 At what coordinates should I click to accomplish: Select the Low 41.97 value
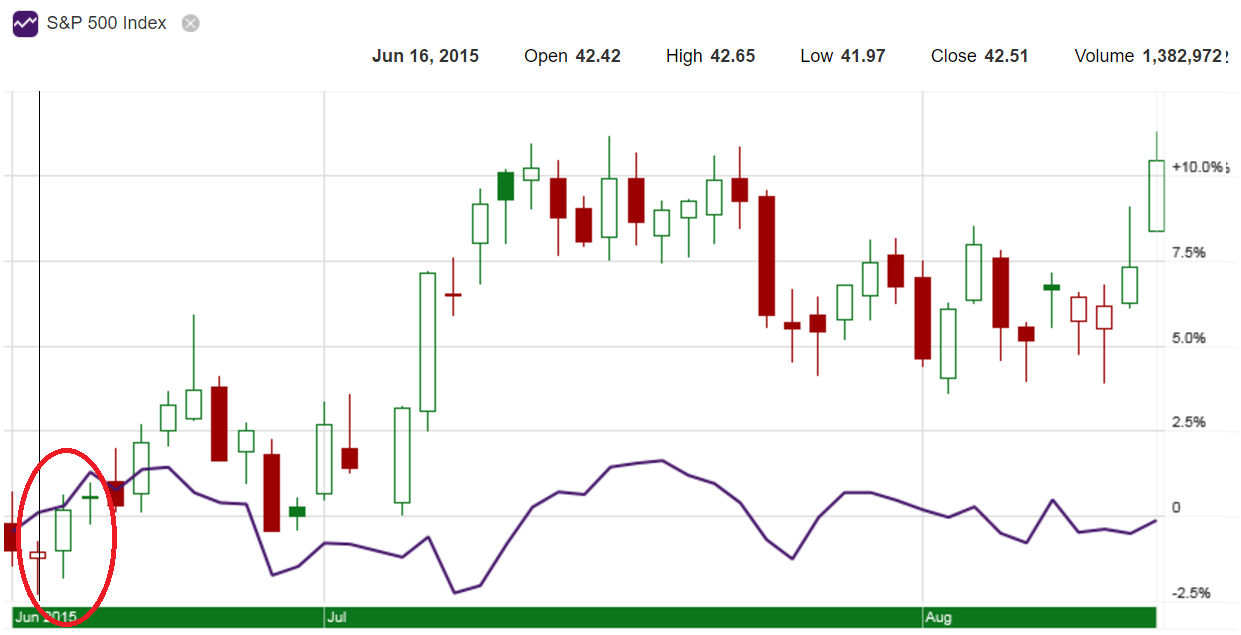tap(843, 56)
